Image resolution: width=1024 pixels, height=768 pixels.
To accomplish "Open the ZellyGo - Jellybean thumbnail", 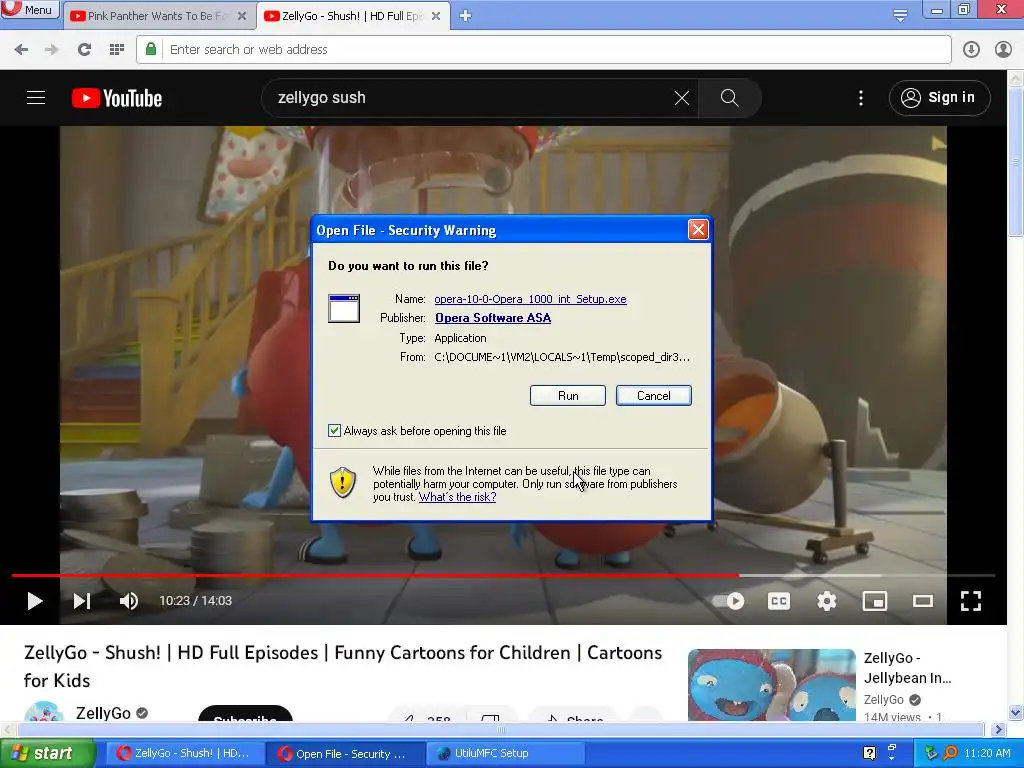I will pos(771,685).
